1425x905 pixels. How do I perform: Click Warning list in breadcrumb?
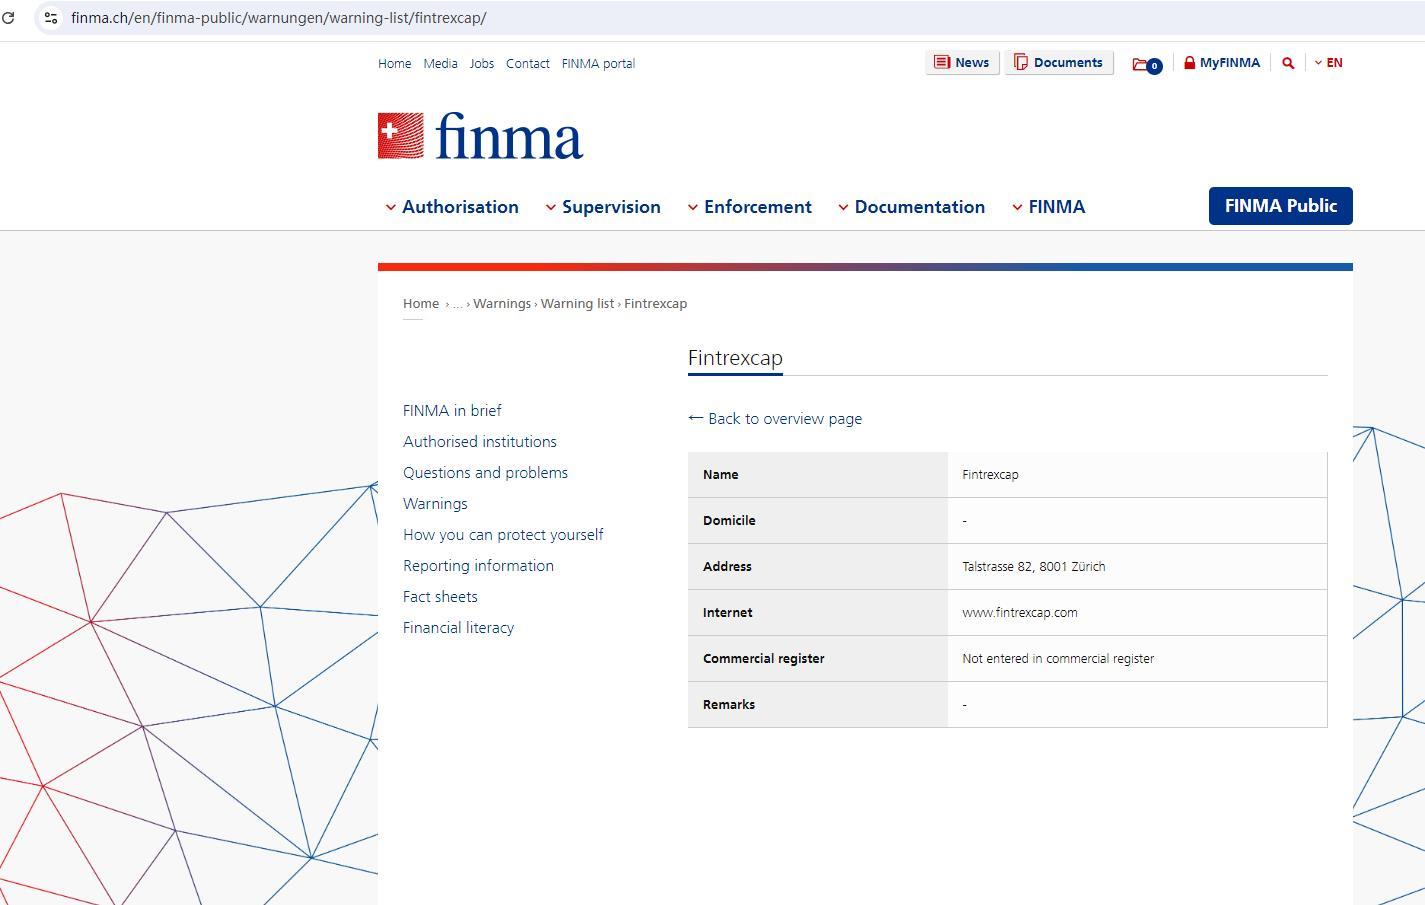(x=577, y=304)
